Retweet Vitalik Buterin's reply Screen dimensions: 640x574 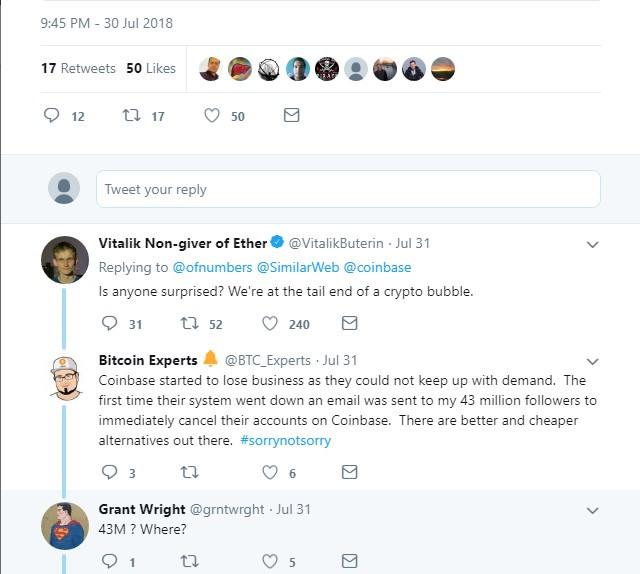190,324
